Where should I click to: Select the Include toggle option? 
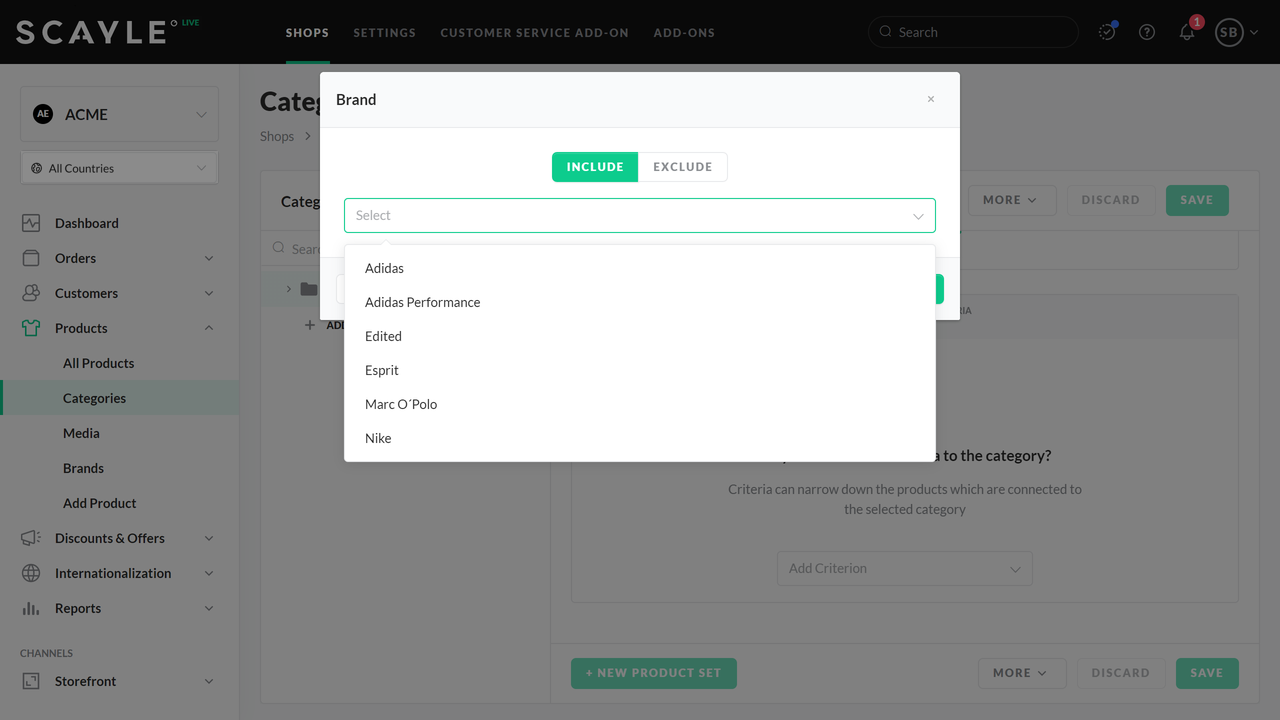click(595, 167)
